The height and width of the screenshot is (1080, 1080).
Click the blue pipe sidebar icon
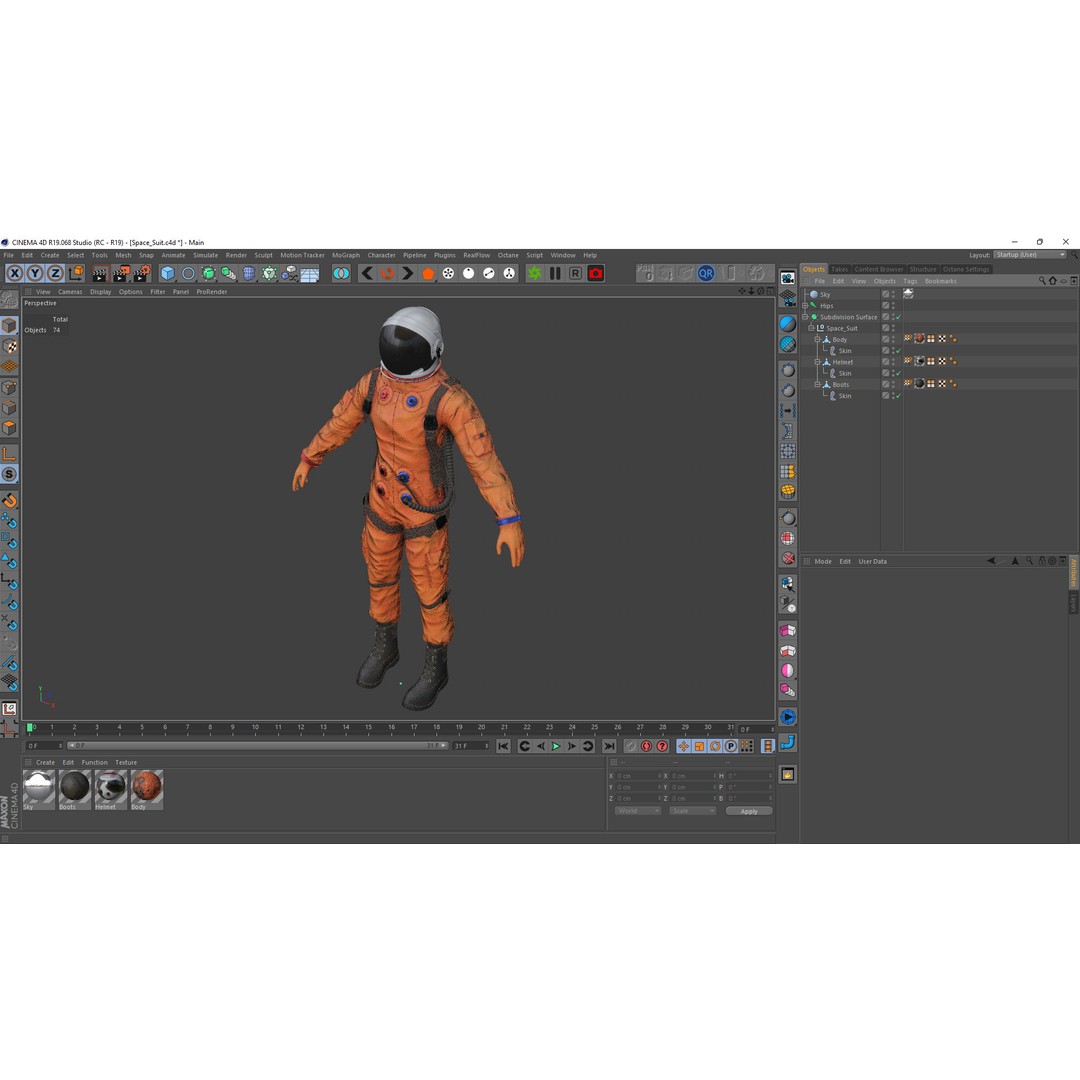(x=788, y=742)
